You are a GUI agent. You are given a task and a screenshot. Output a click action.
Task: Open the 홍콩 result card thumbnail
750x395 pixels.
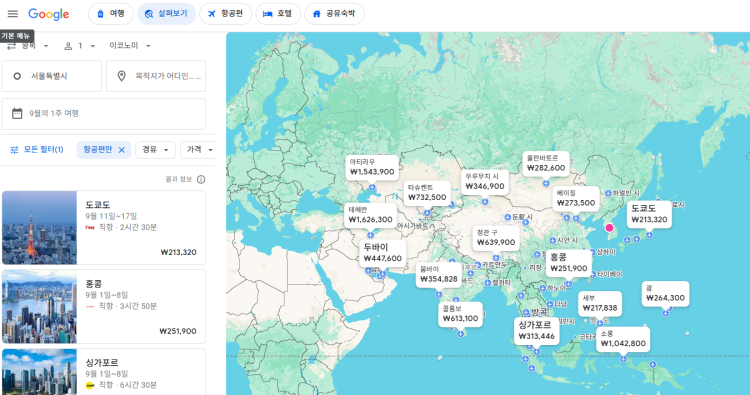39,307
